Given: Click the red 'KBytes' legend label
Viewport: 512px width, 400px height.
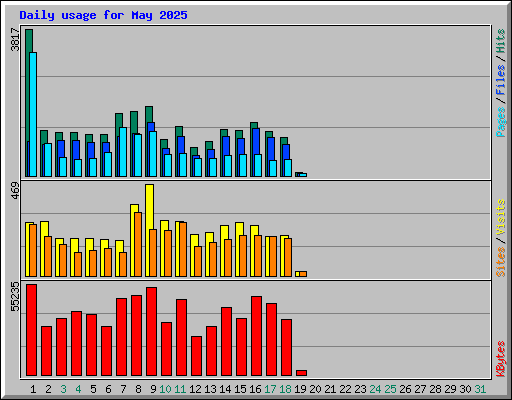Looking at the screenshot, I should click(500, 359).
